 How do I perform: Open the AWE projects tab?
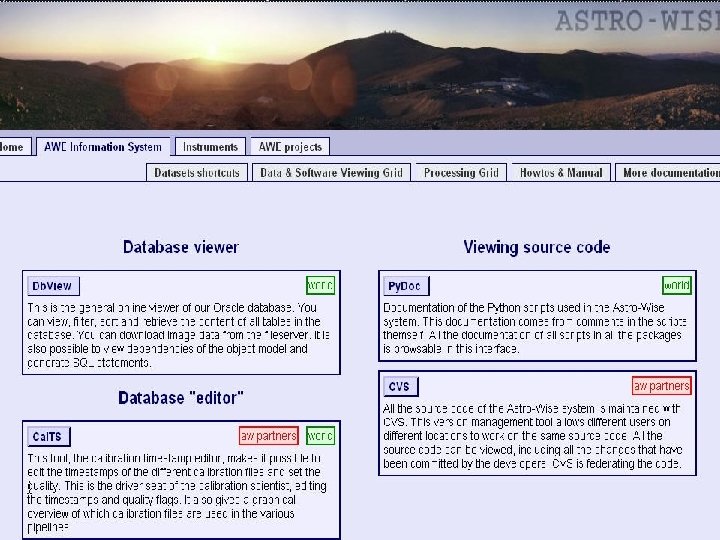[x=290, y=147]
